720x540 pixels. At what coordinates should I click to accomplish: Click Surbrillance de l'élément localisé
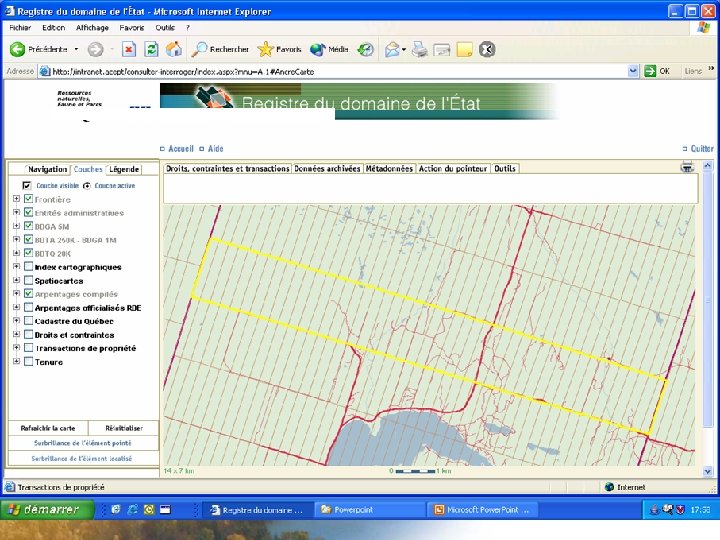coord(82,458)
